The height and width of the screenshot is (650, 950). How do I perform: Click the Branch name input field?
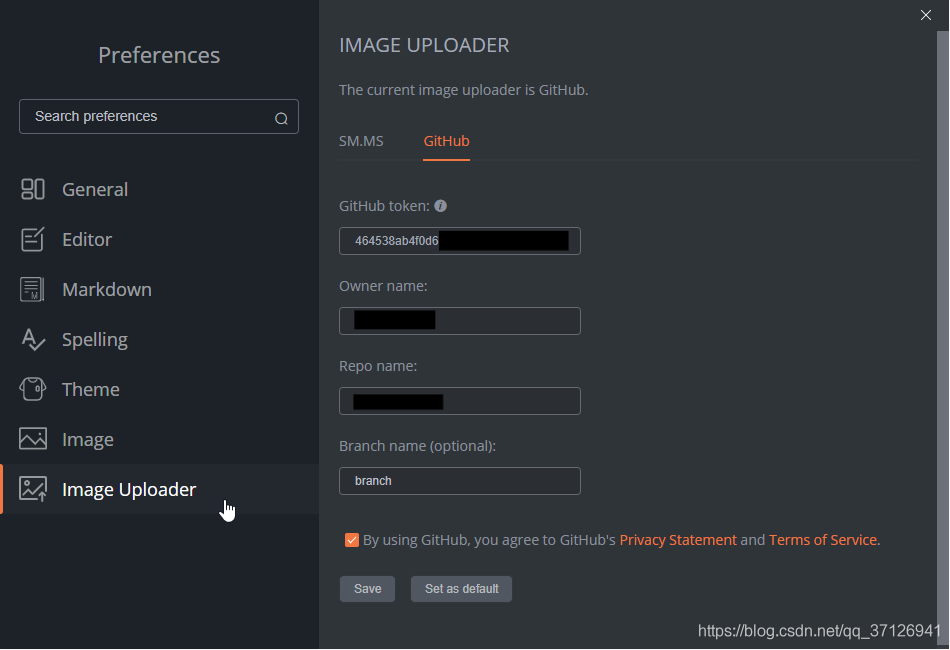460,481
